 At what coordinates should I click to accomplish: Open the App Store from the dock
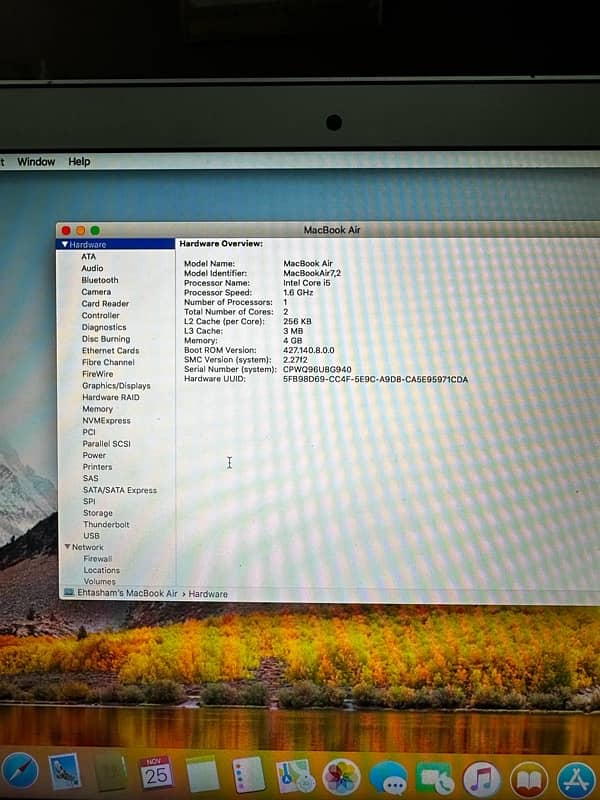click(x=577, y=780)
